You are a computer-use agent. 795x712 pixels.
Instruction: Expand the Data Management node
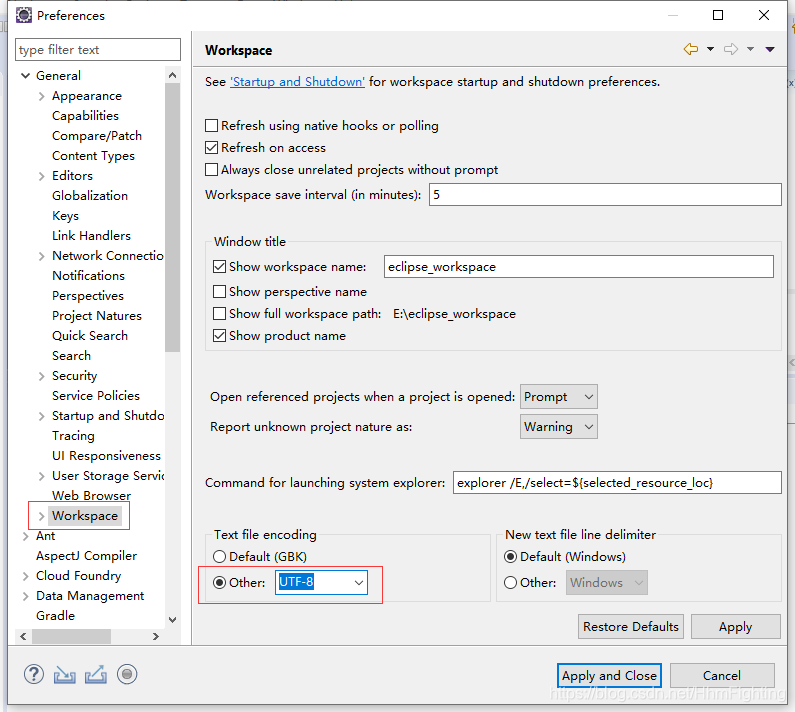click(x=25, y=596)
